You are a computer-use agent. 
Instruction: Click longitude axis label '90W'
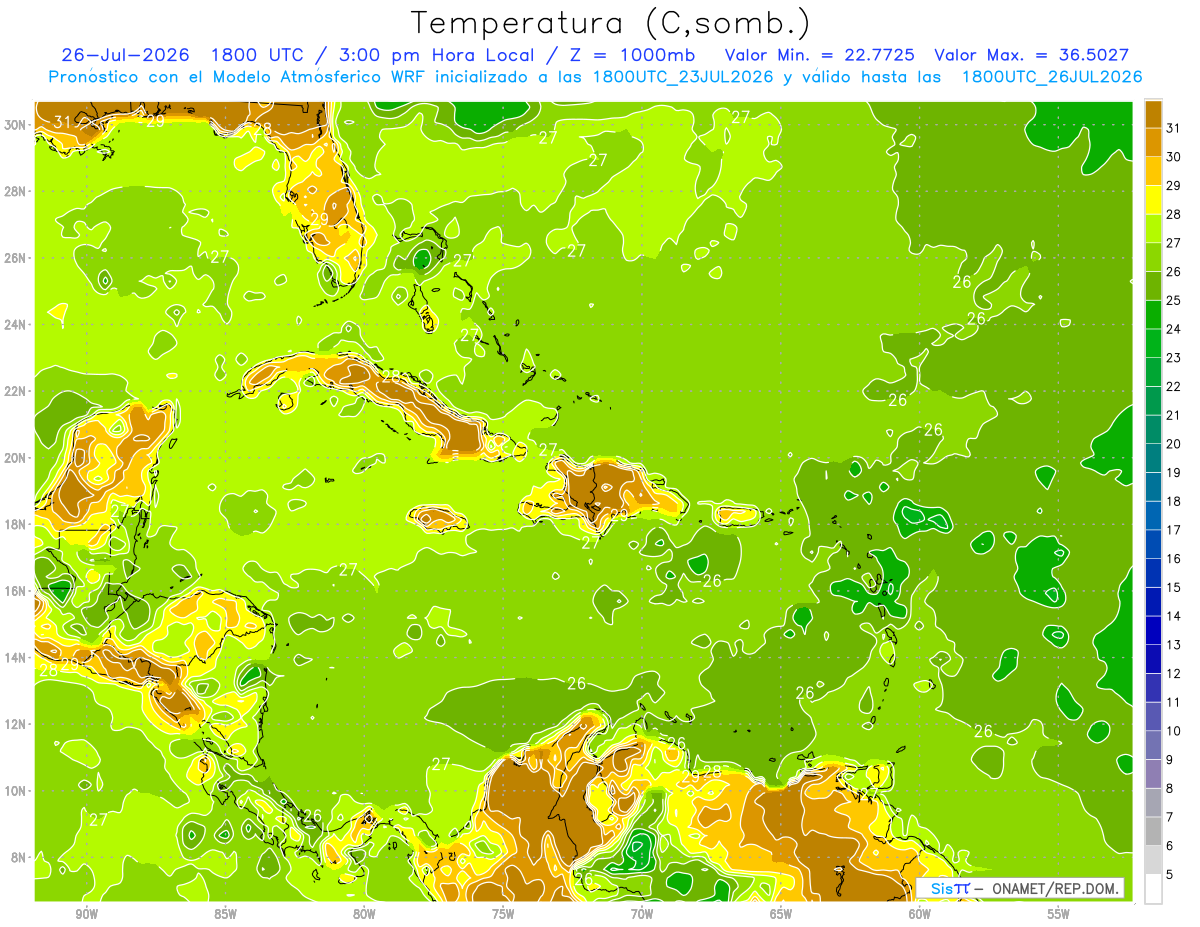tap(86, 914)
